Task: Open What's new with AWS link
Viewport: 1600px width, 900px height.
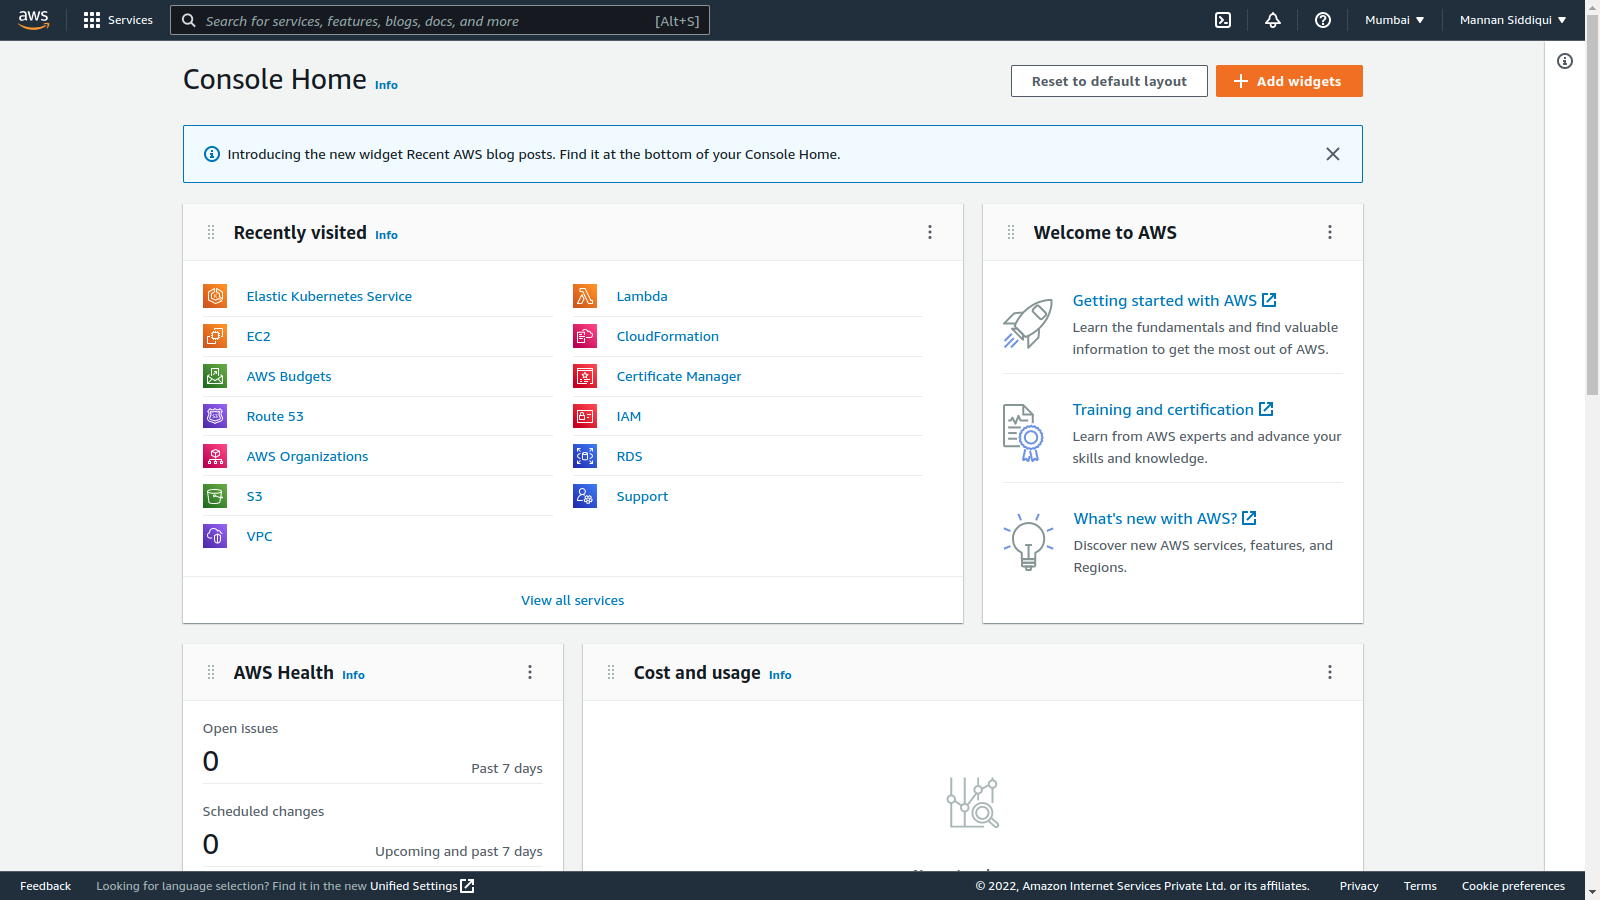Action: coord(1165,518)
